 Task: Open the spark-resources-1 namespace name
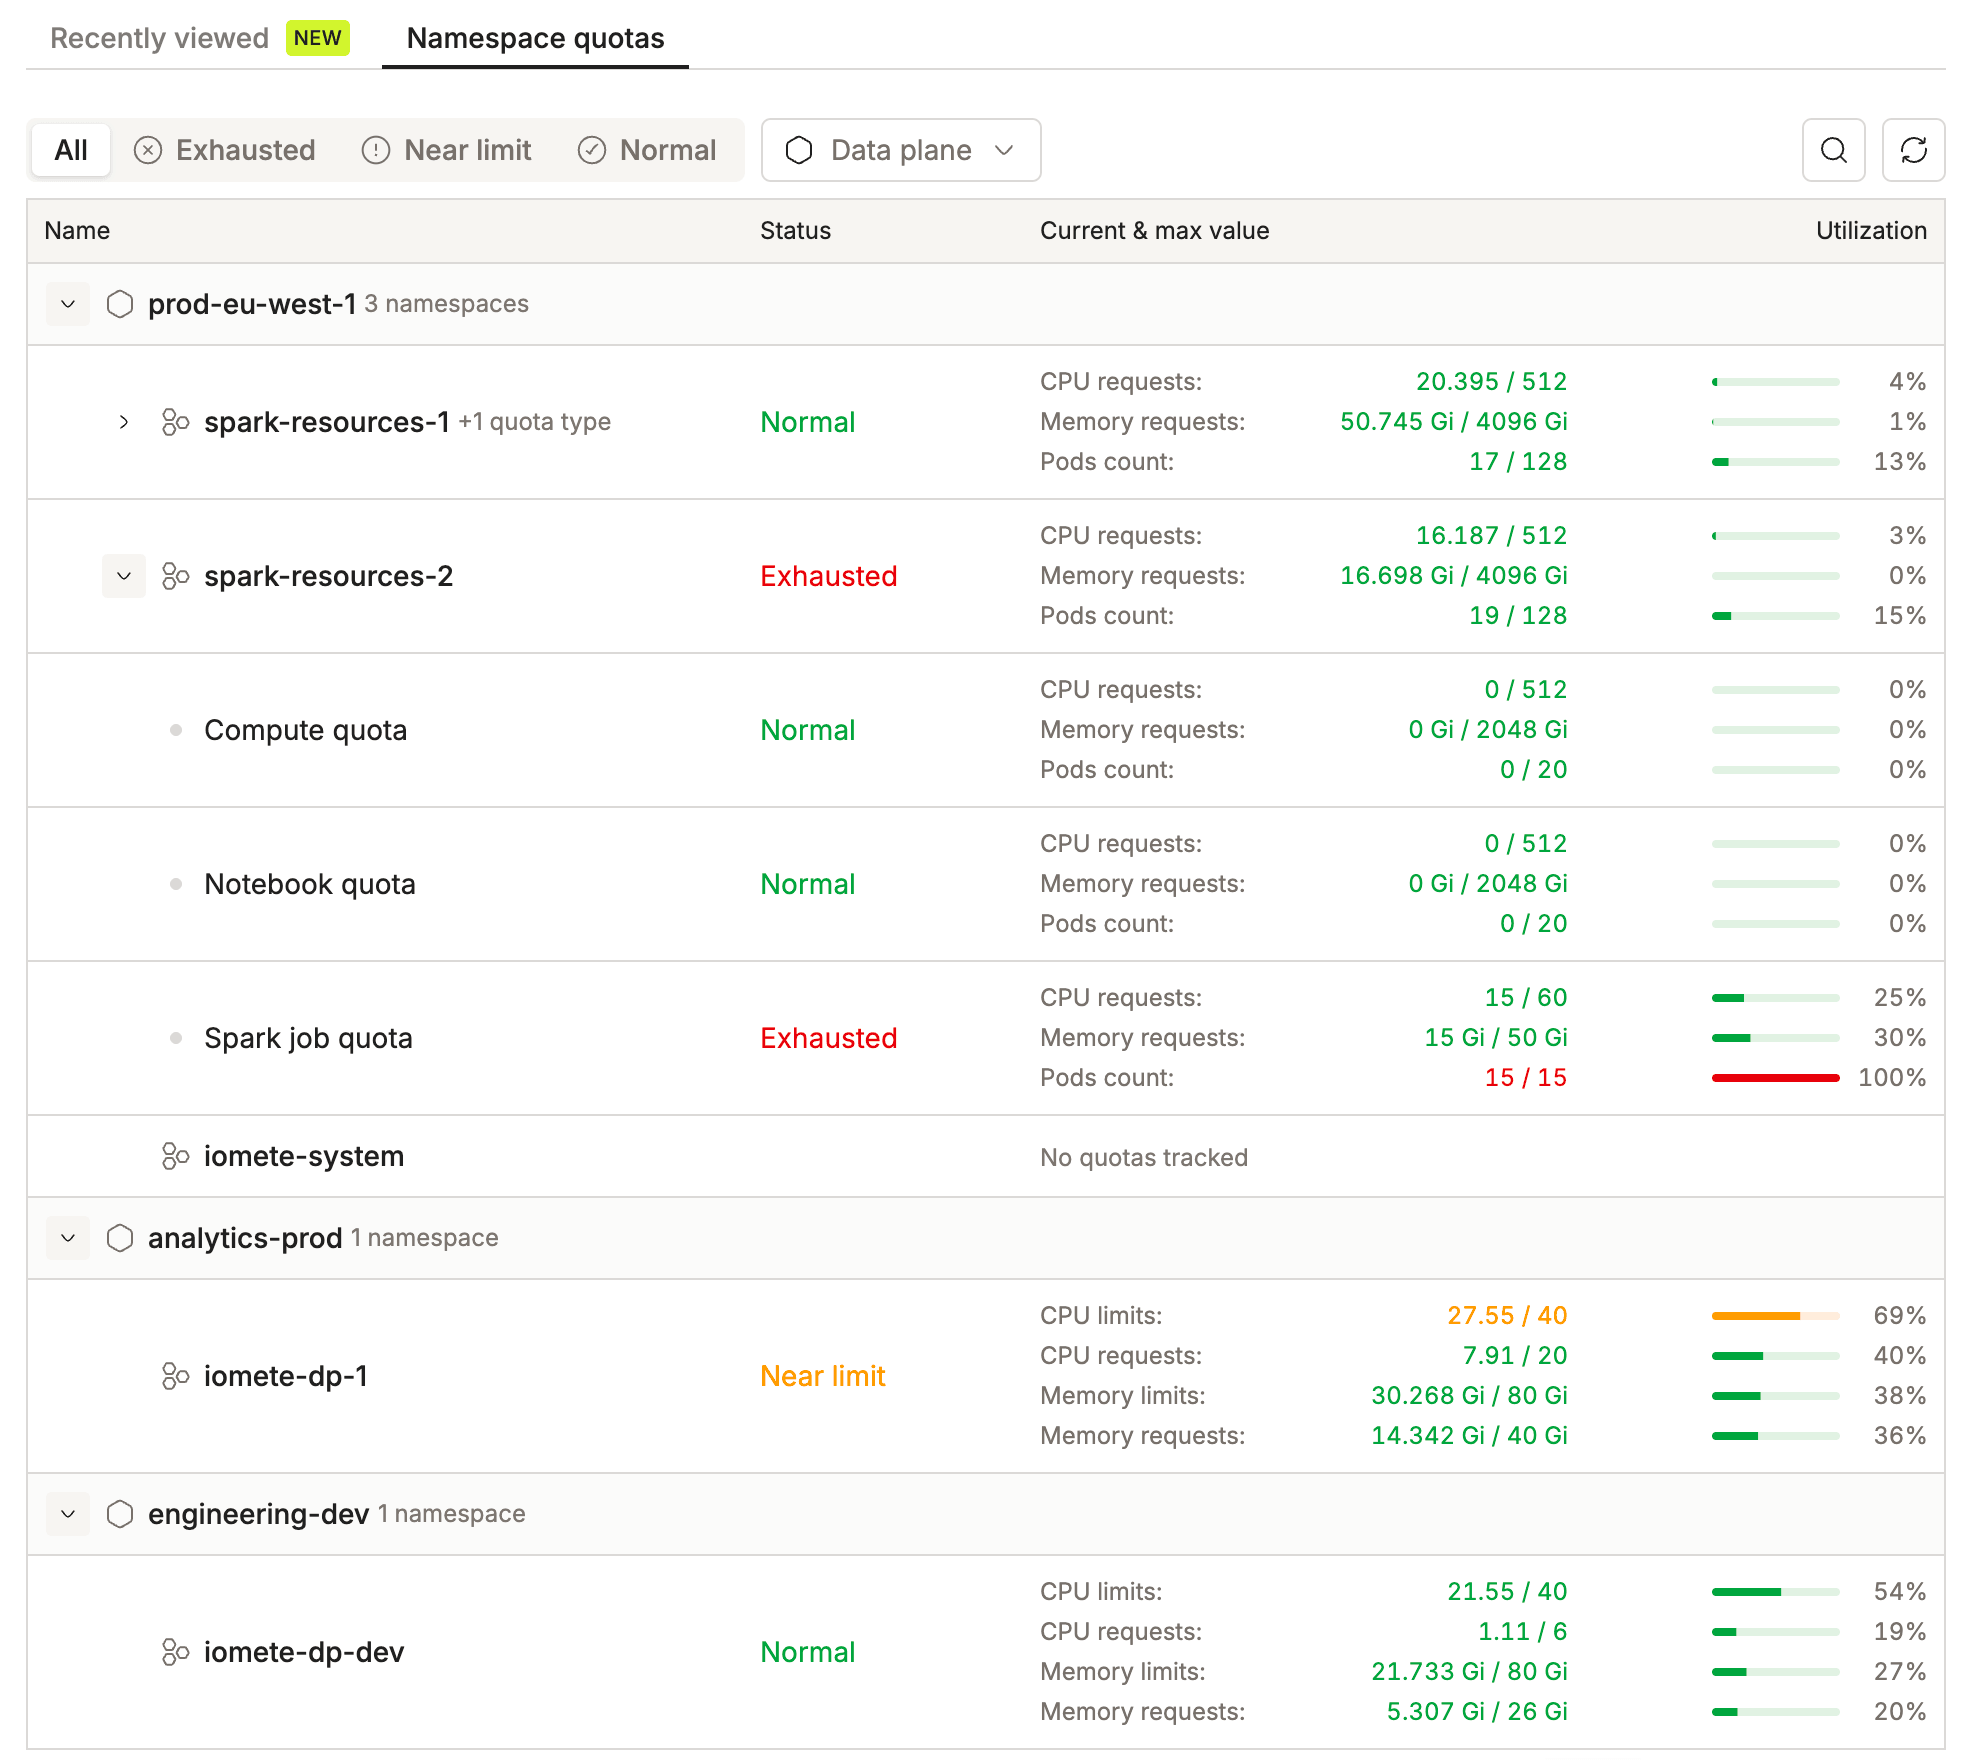[327, 422]
